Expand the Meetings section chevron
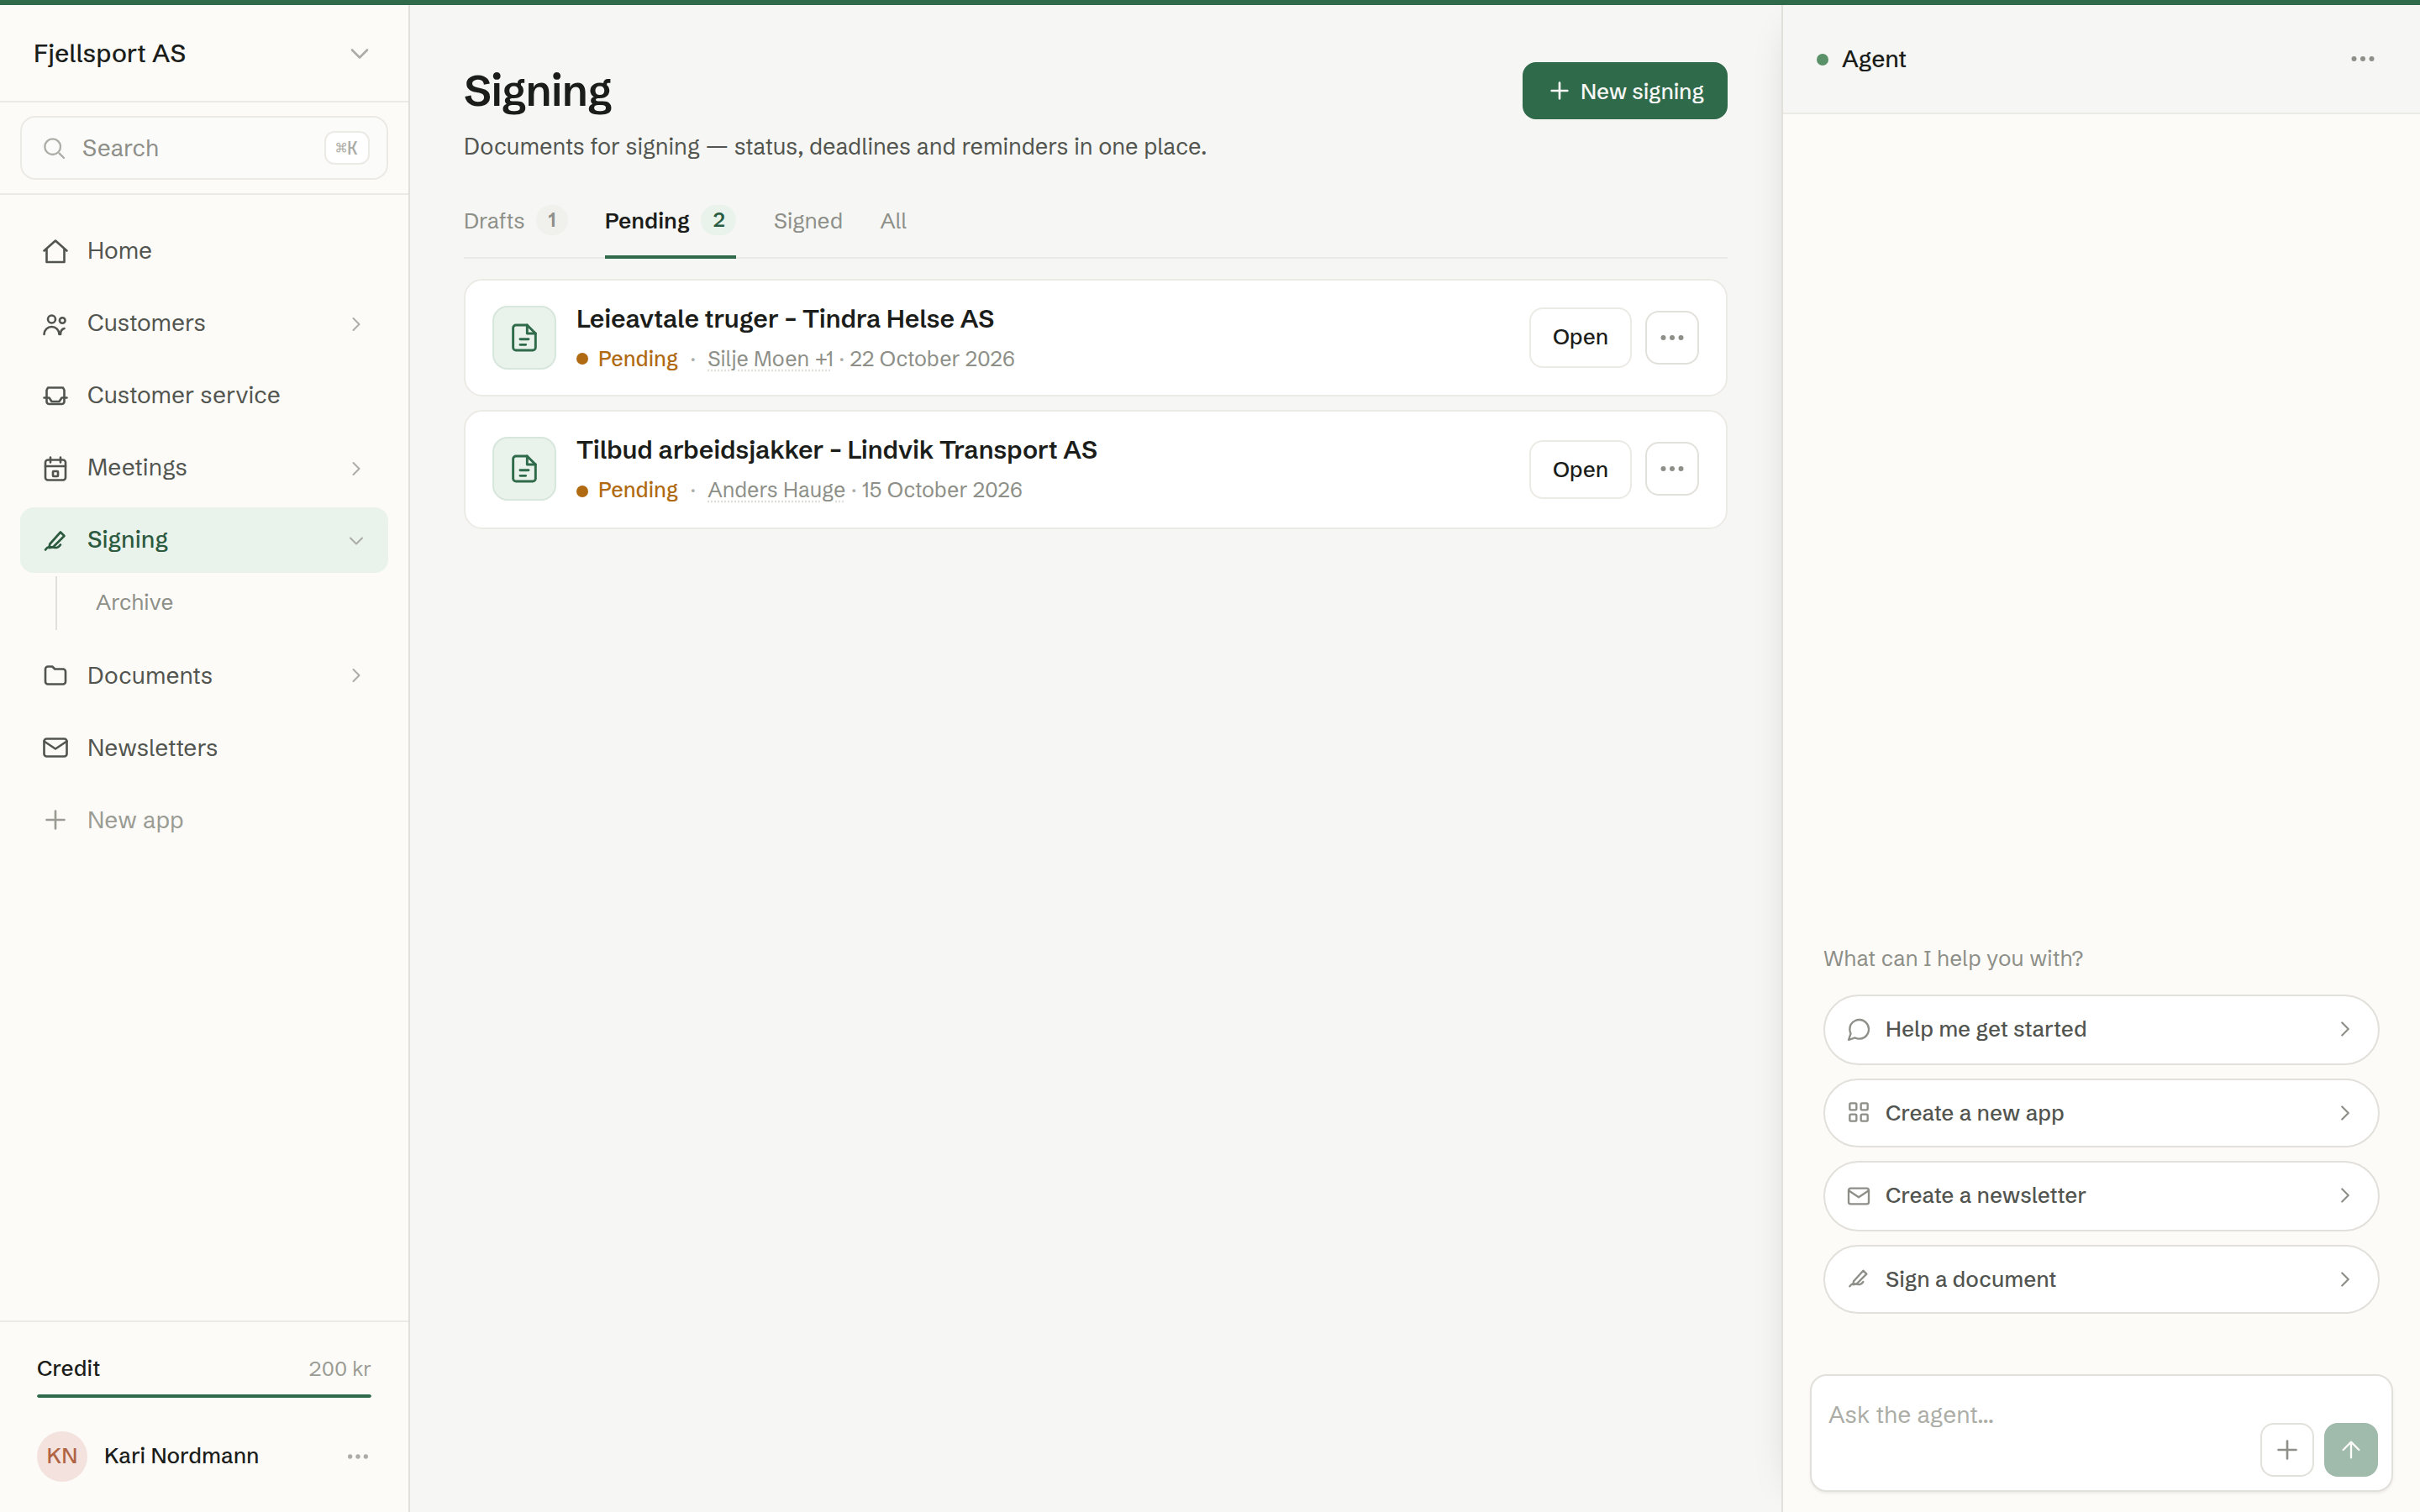 pyautogui.click(x=356, y=468)
